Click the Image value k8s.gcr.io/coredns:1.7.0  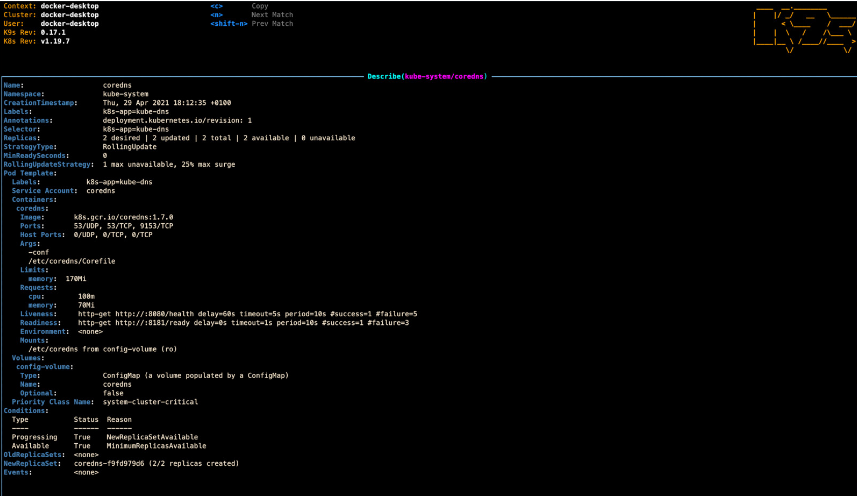[124, 217]
